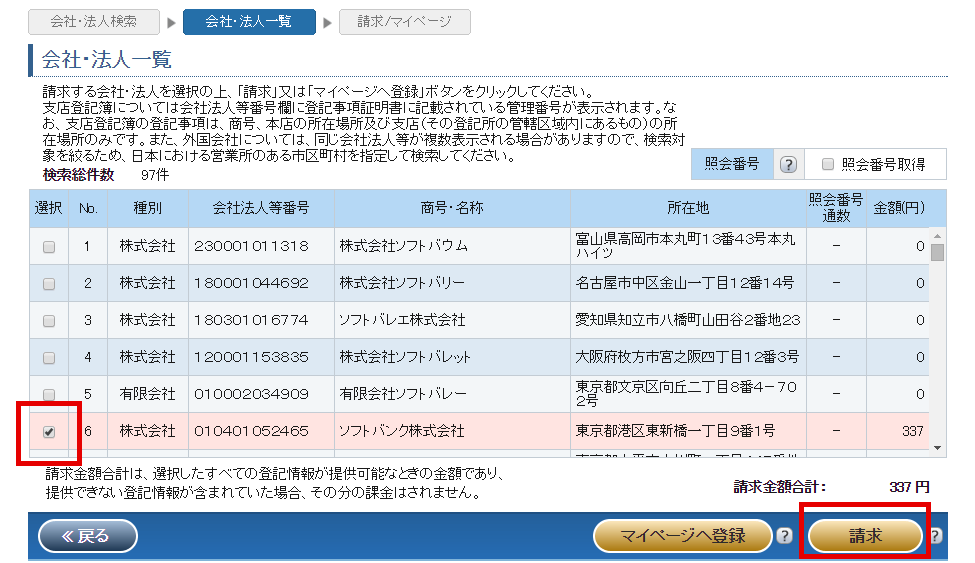Click company number 180001044692
Viewport: 975px width, 563px height.
[251, 283]
